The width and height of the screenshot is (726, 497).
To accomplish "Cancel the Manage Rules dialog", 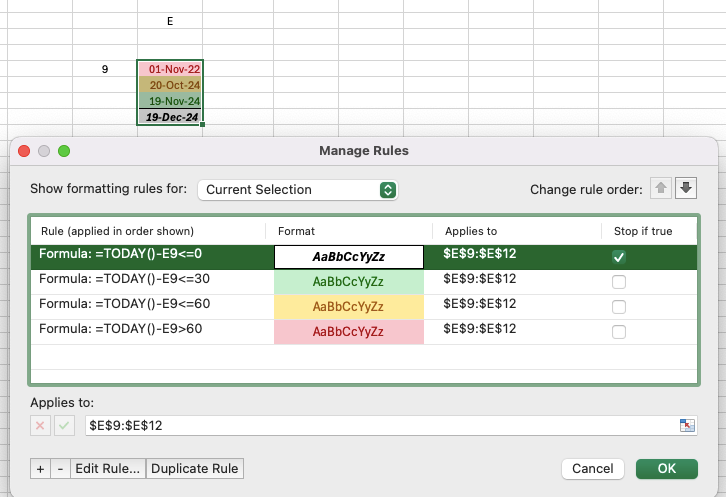I will tap(593, 469).
